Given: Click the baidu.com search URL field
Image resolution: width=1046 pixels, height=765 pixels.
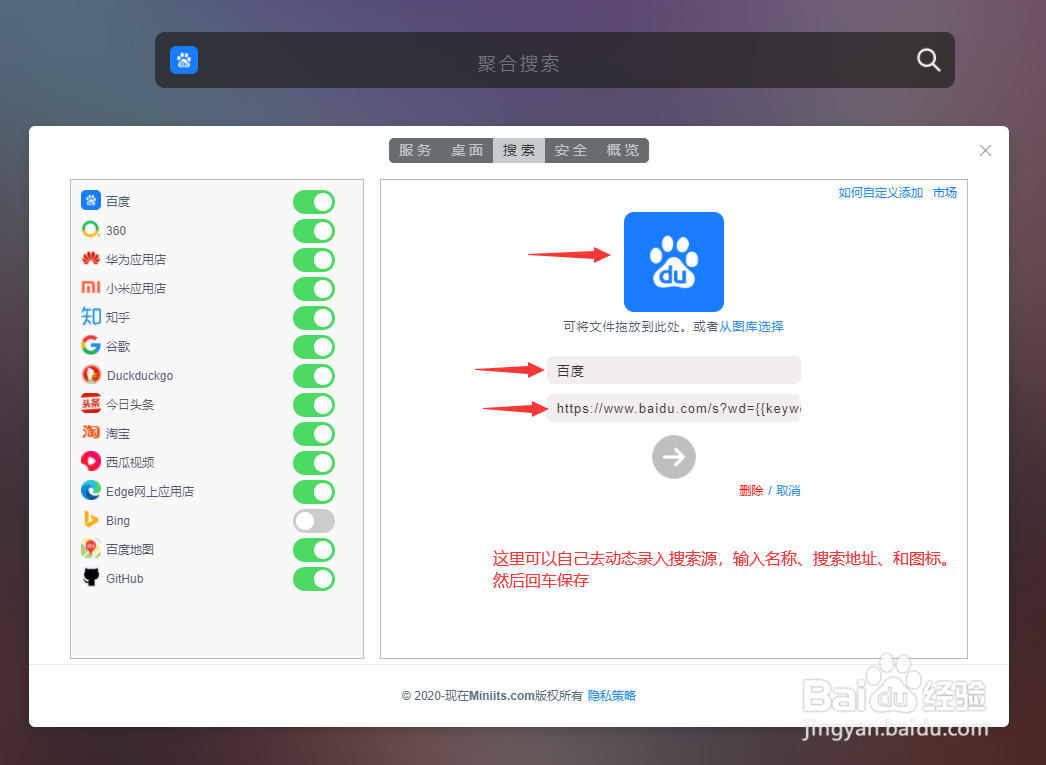Looking at the screenshot, I should [674, 408].
